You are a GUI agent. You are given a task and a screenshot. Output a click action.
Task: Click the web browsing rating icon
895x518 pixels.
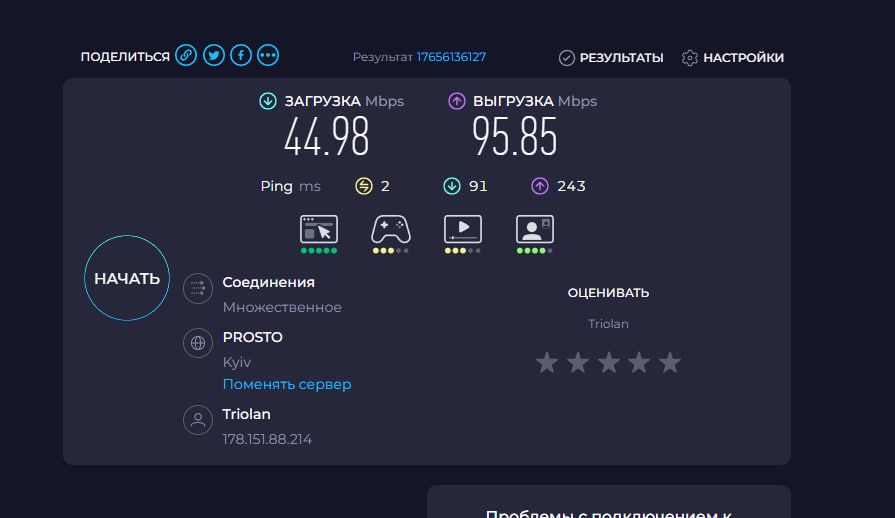point(319,229)
